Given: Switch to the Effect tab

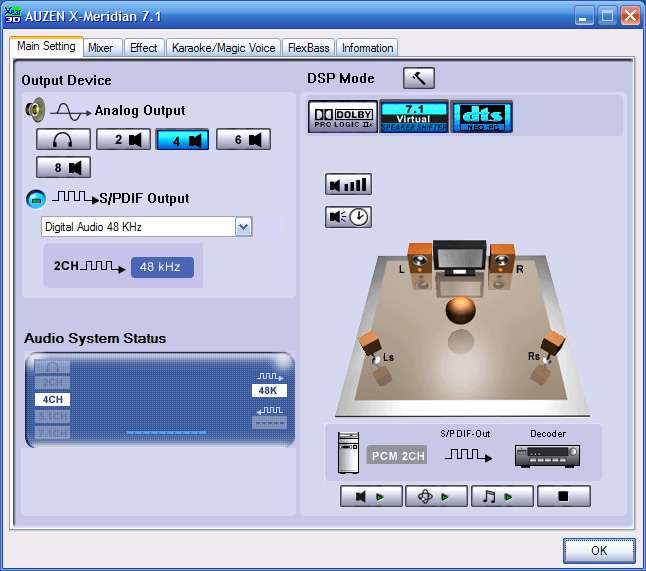Looking at the screenshot, I should click(143, 48).
